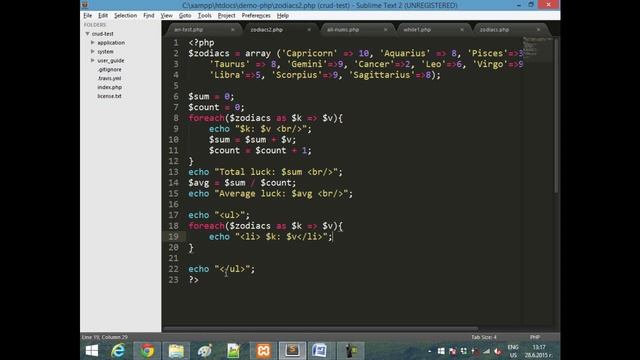The width and height of the screenshot is (640, 360).
Task: Open the Goto menu
Action: (x=185, y=16)
